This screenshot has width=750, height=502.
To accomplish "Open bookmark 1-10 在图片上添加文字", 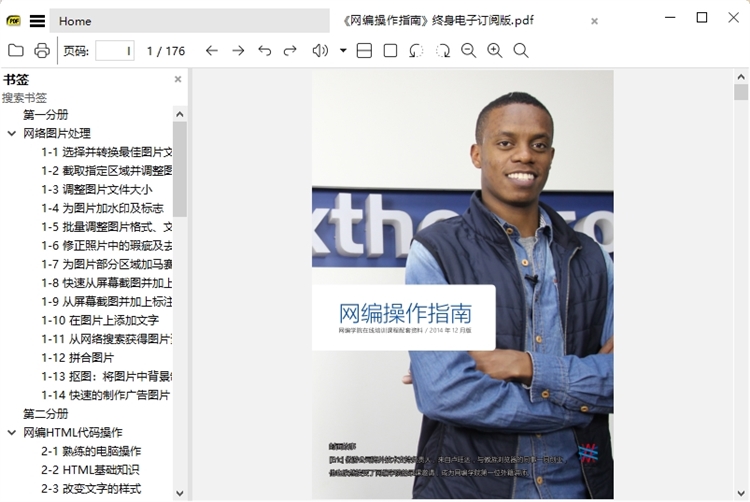I will pos(99,320).
